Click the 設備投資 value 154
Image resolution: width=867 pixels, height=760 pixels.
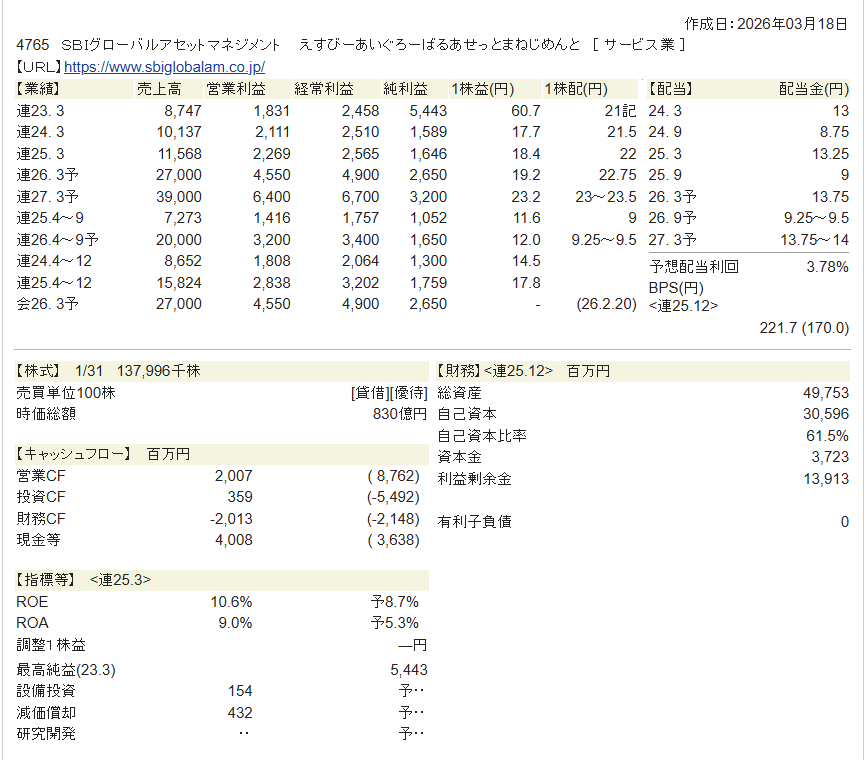click(x=240, y=691)
